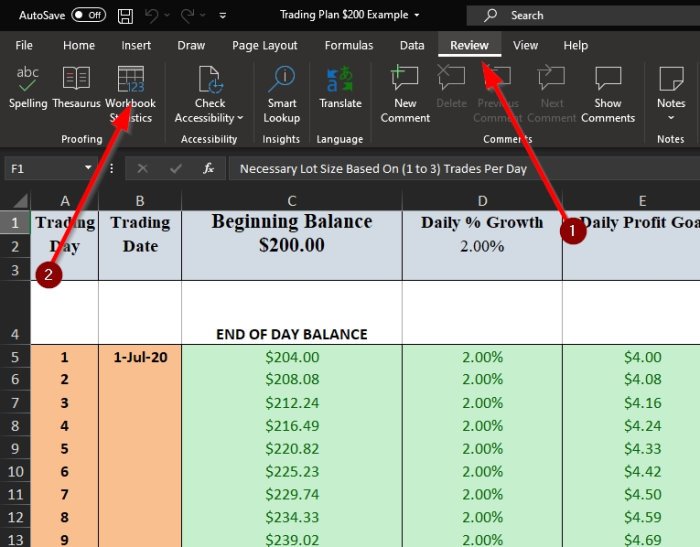Click the formula bar text field

pos(464,169)
